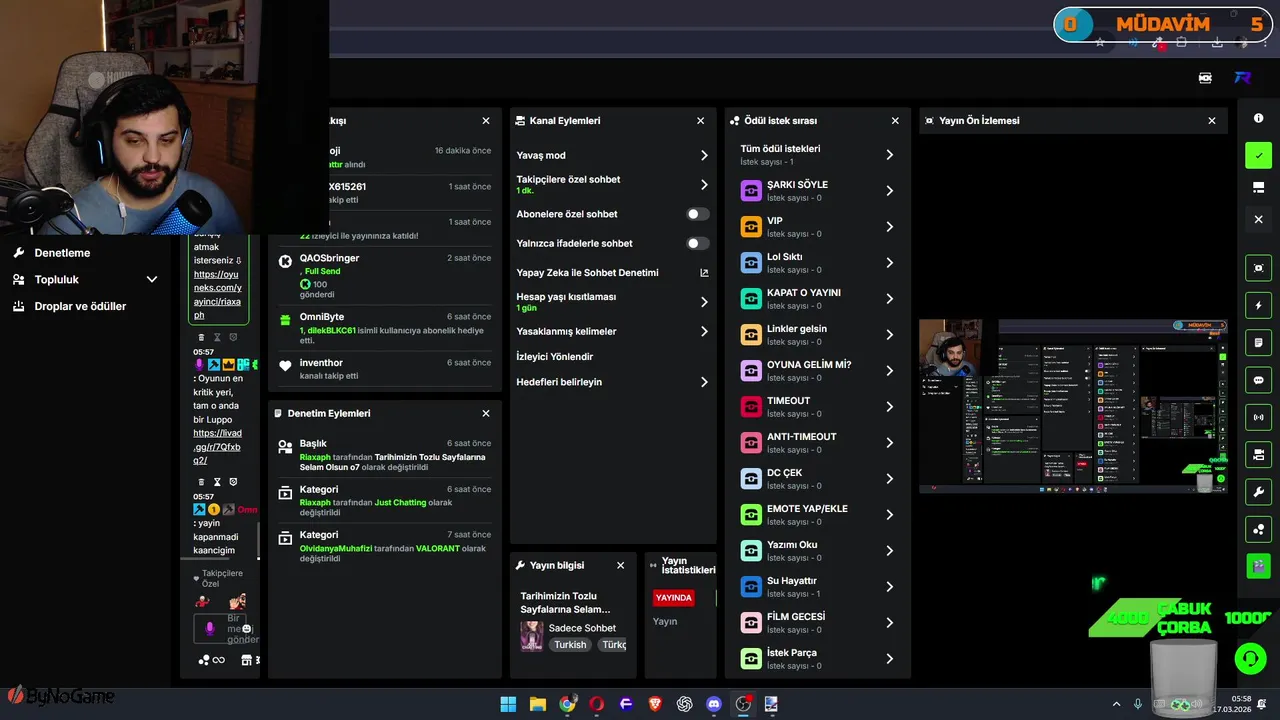Open Tüm ödül istekleri chevron

click(889, 155)
